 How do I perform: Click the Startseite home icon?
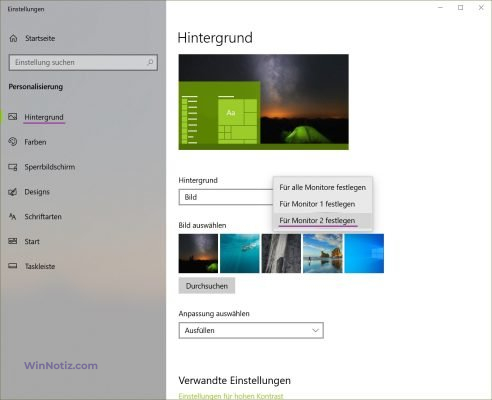point(13,38)
